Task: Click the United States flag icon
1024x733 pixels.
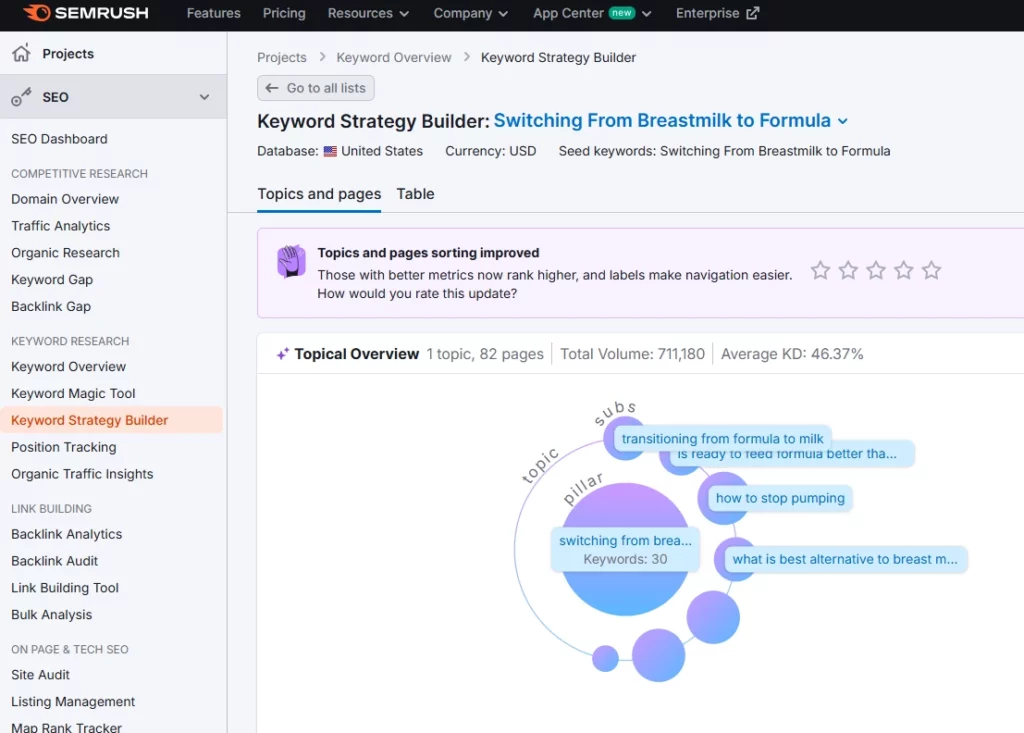Action: pyautogui.click(x=330, y=151)
